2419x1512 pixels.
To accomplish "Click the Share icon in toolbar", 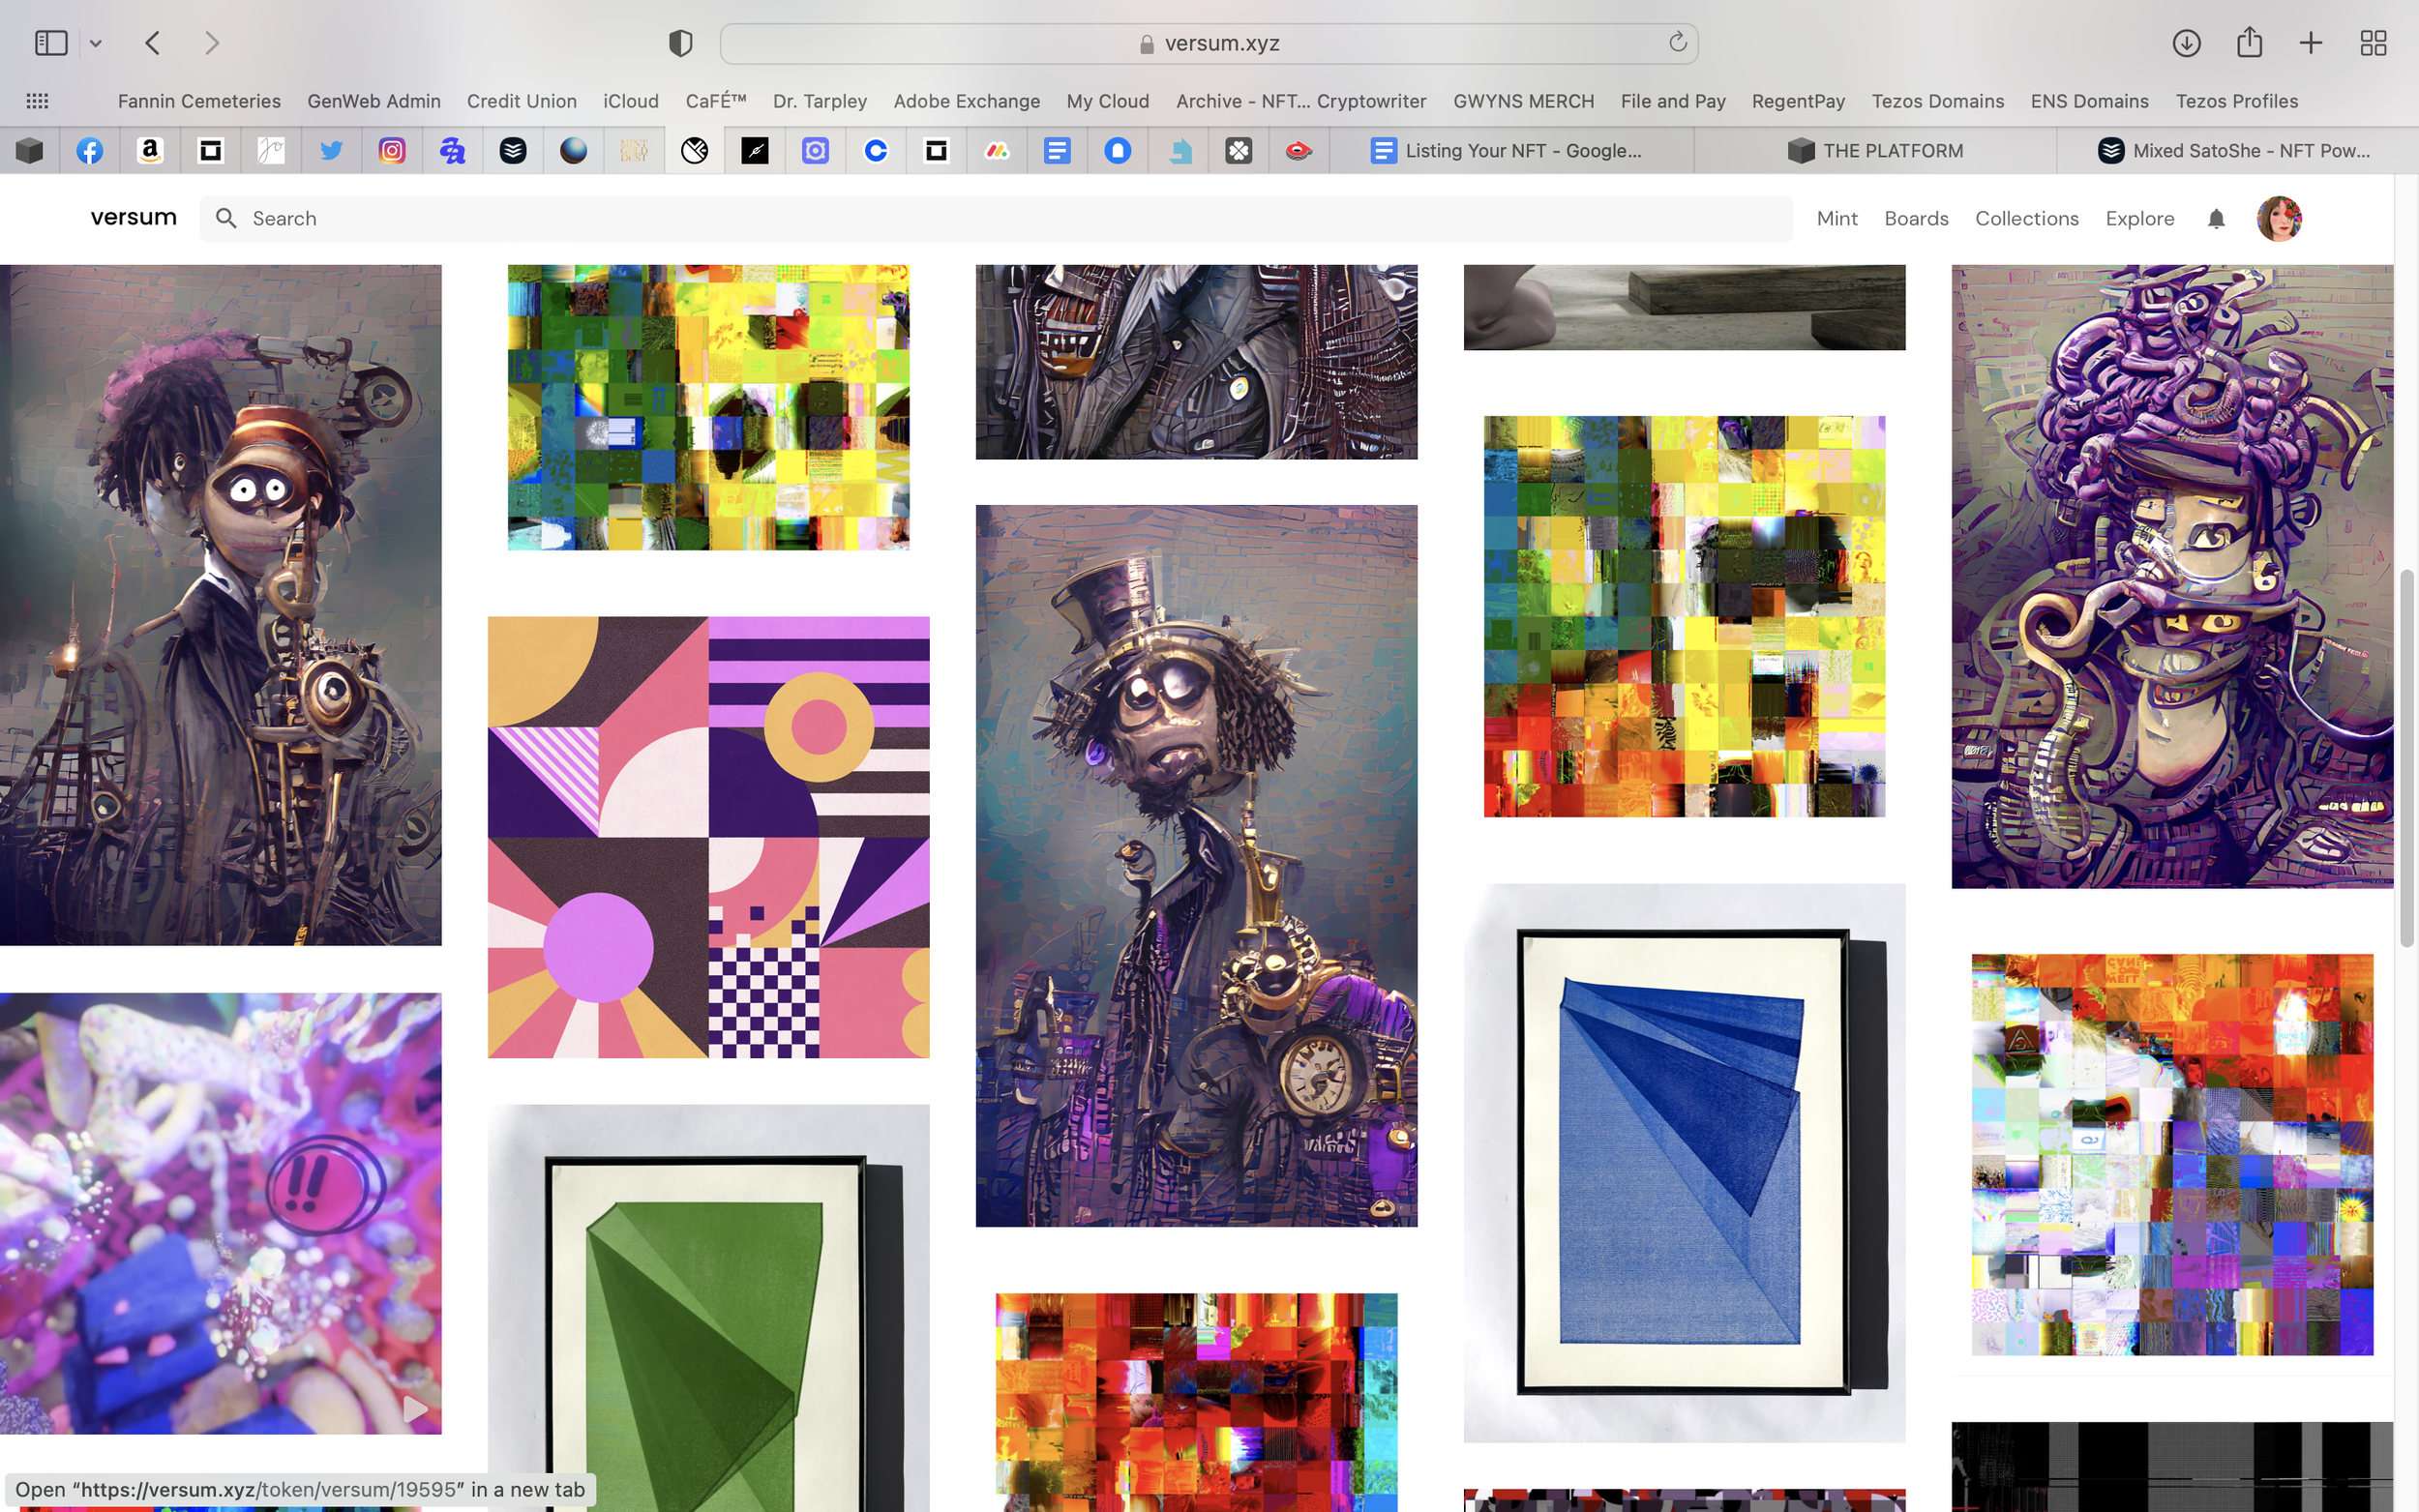I will pyautogui.click(x=2249, y=43).
